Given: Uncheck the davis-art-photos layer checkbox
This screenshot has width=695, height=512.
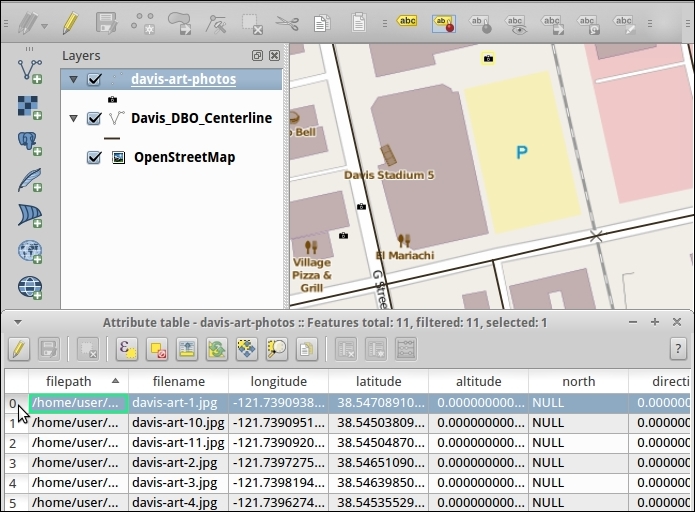Looking at the screenshot, I should coord(94,80).
